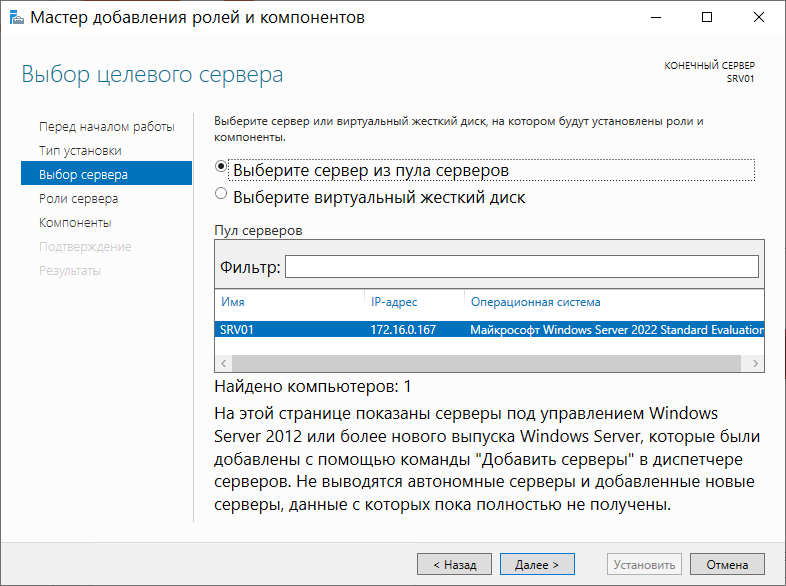
Task: Choose the virtual hard disk radio option
Action: click(221, 193)
